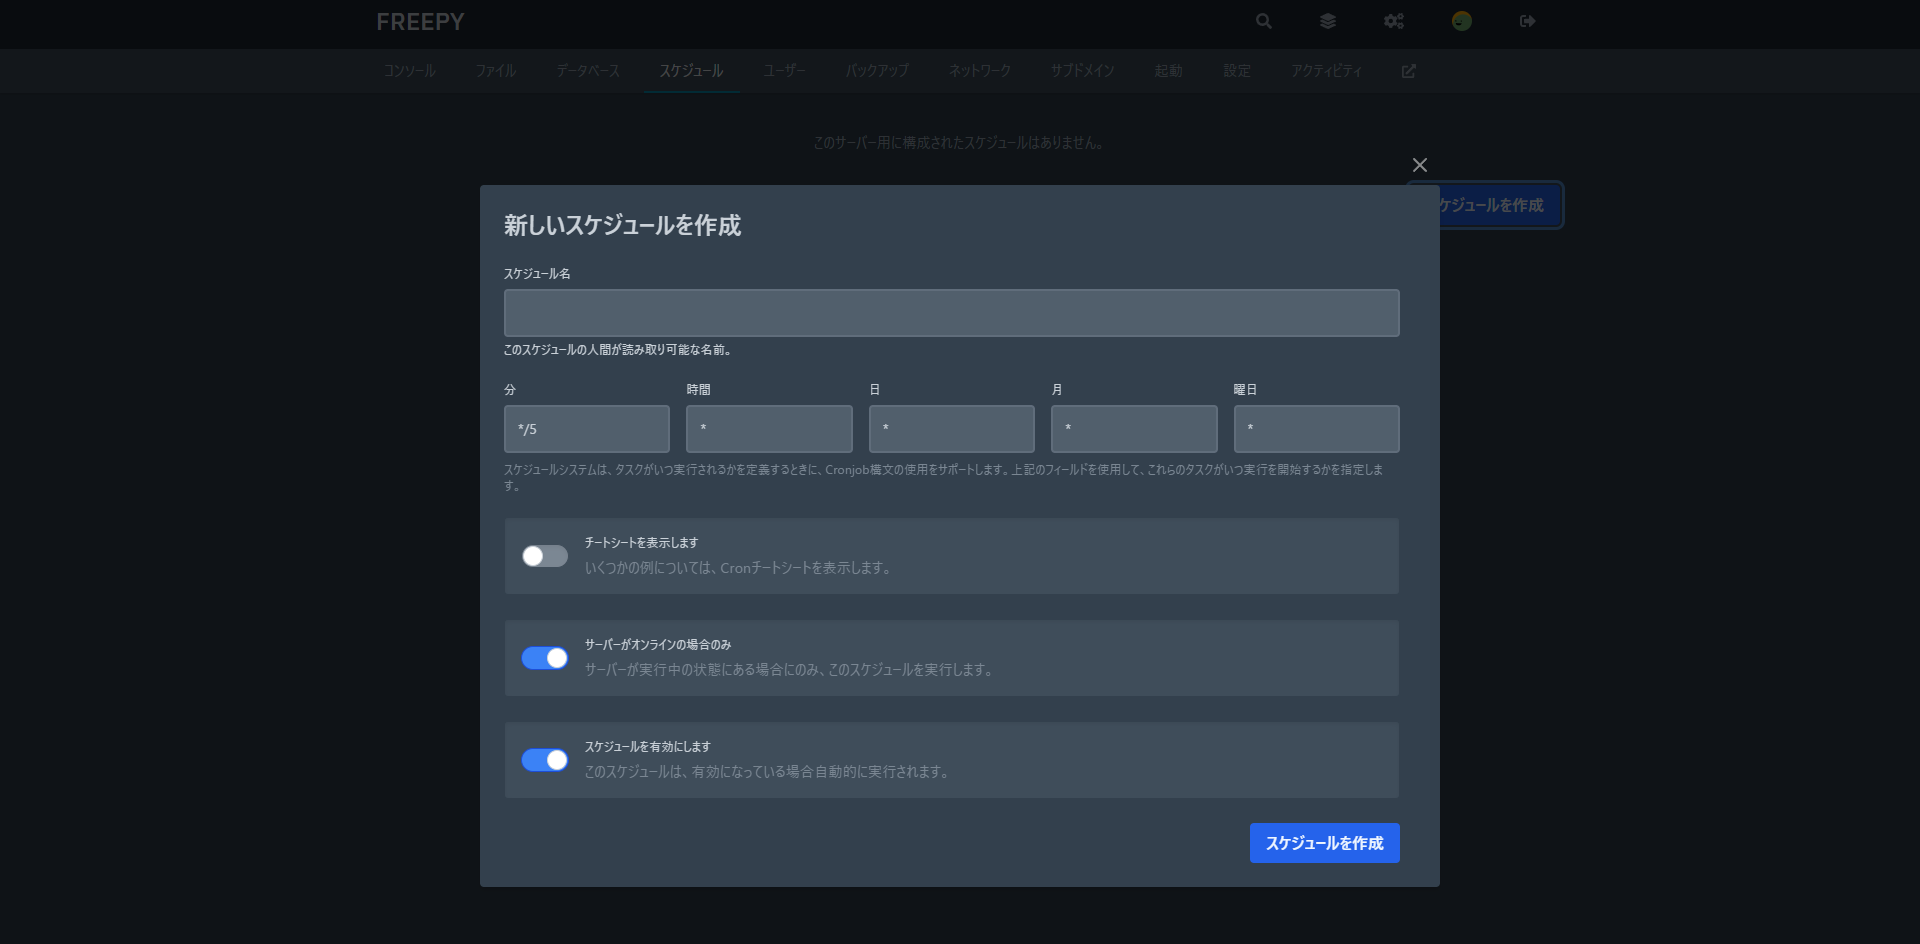
Task: Click the スケジュールを作成 button in the modal
Action: point(1324,843)
